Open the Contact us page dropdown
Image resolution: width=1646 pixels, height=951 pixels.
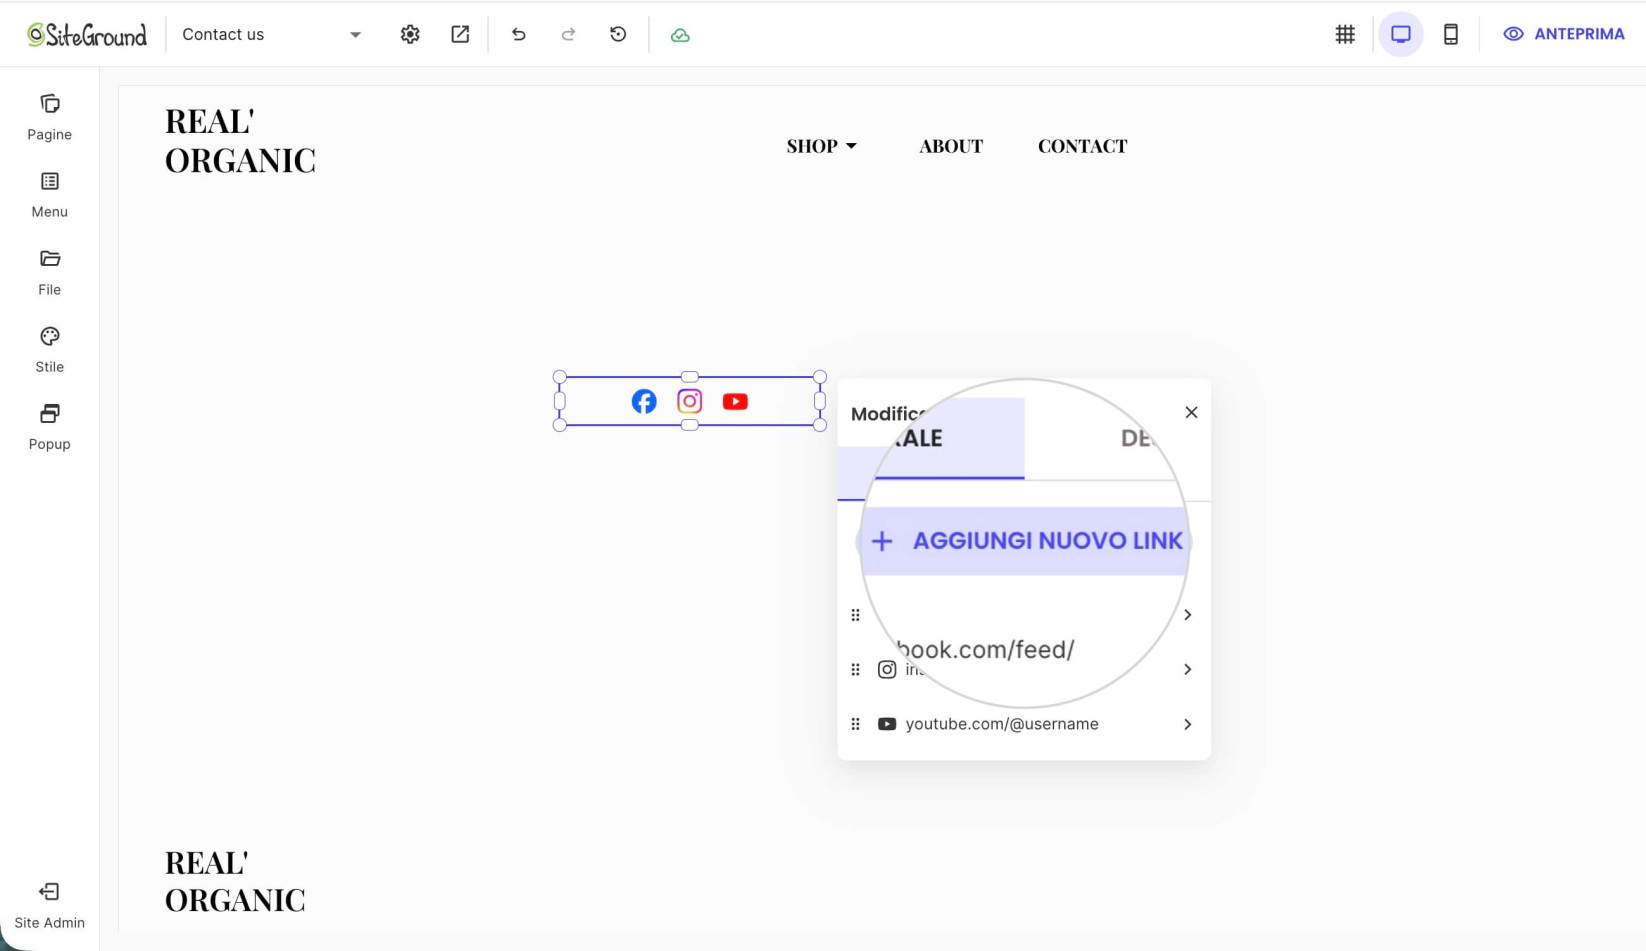[x=271, y=34]
